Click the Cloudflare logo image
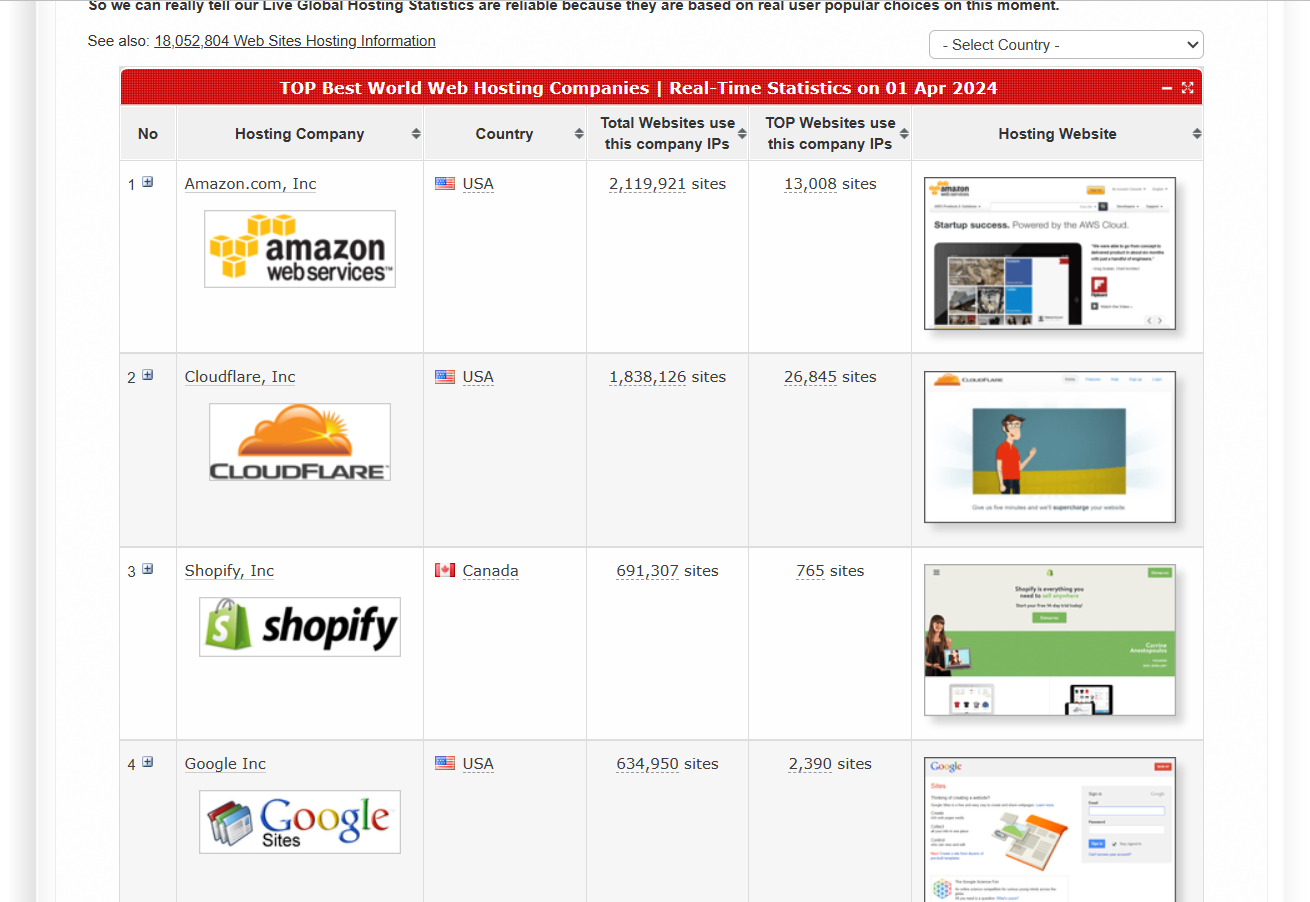Viewport: 1310px width, 902px height. tap(300, 442)
